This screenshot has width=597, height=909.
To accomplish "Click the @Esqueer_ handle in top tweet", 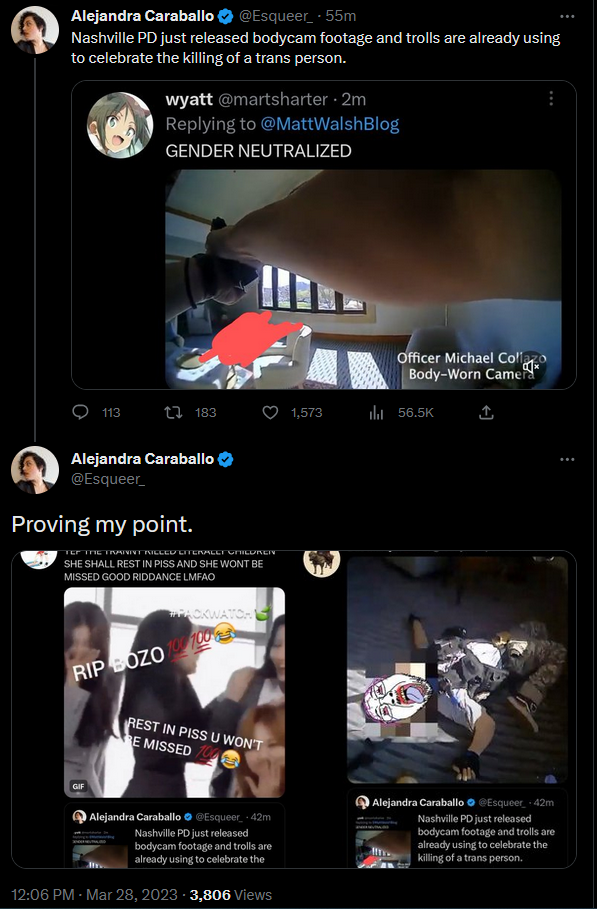I will pos(275,16).
